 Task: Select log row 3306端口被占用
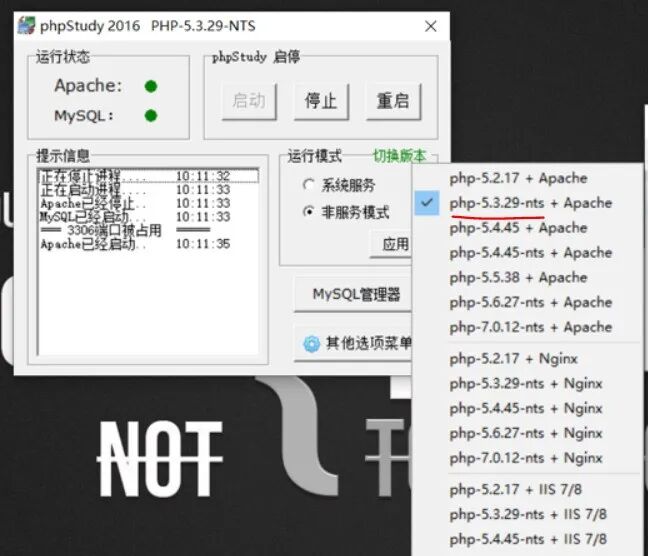pyautogui.click(x=148, y=230)
